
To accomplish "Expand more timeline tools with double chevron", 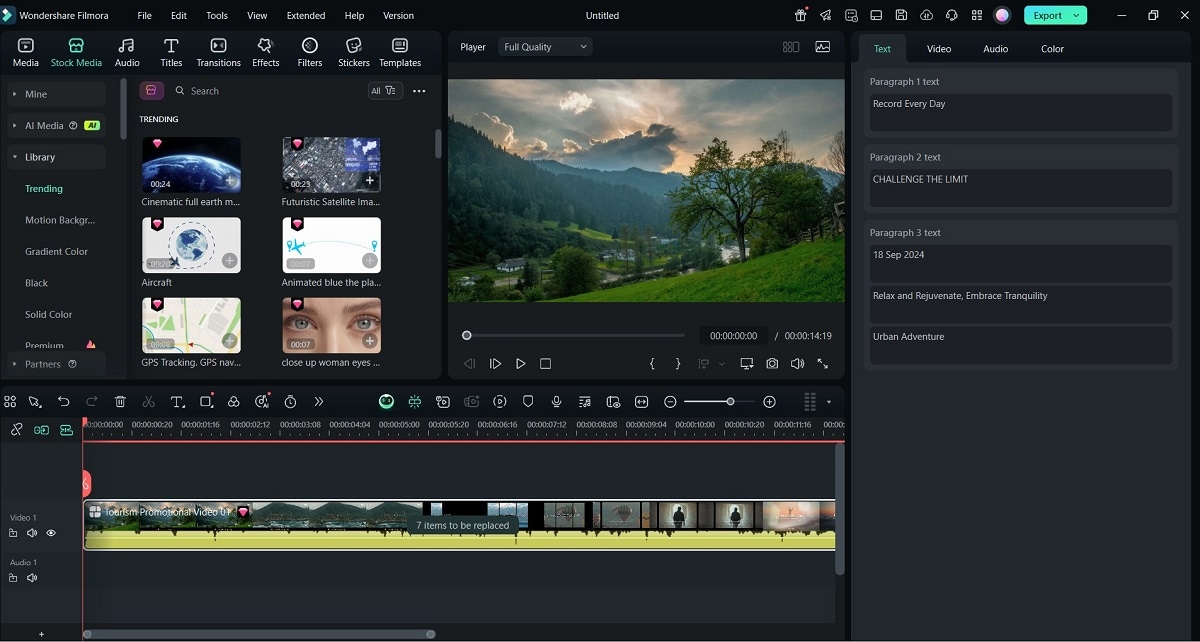I will click(318, 401).
